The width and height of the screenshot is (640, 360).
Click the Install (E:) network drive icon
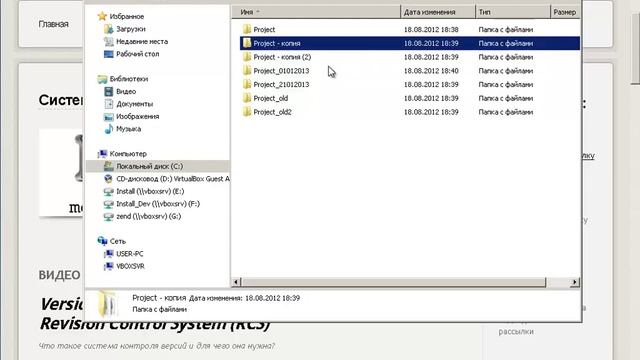pyautogui.click(x=109, y=191)
